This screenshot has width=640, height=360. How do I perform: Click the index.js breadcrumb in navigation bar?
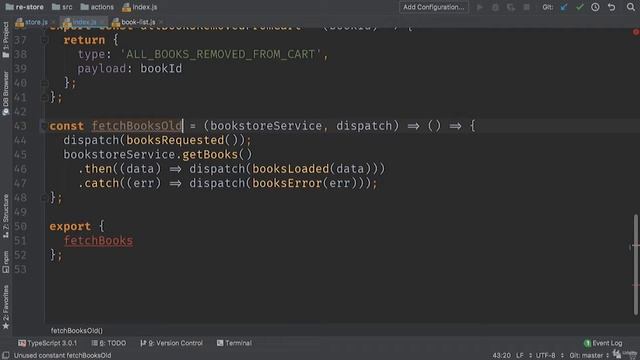pyautogui.click(x=140, y=7)
